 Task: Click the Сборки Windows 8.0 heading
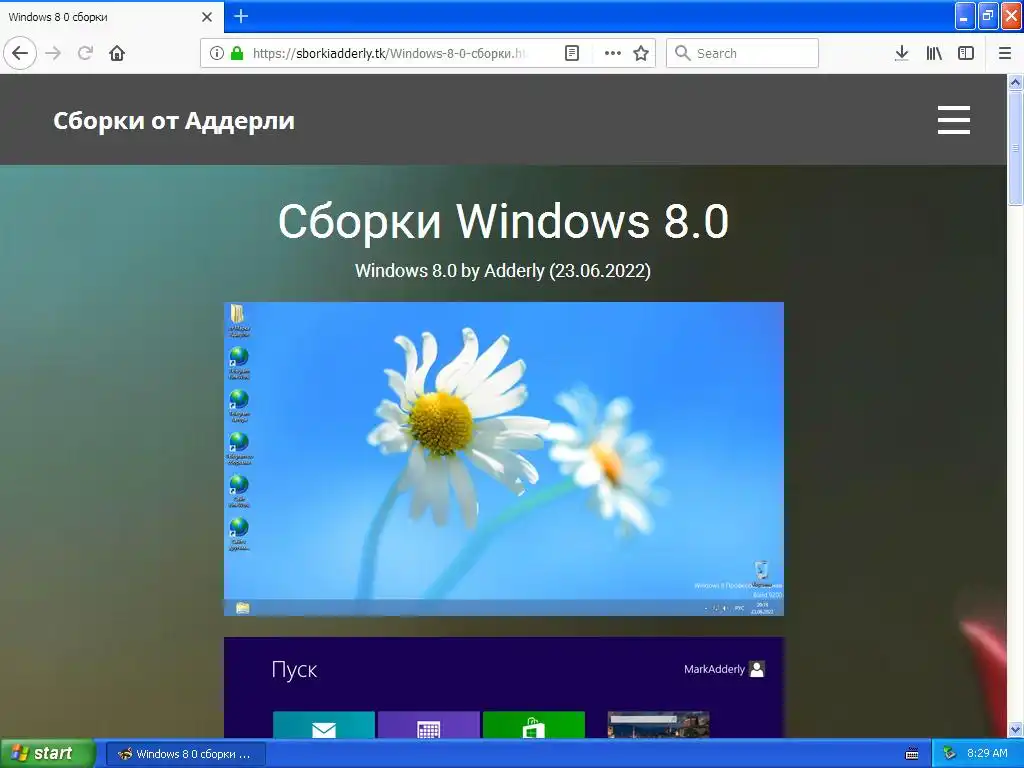pos(503,221)
